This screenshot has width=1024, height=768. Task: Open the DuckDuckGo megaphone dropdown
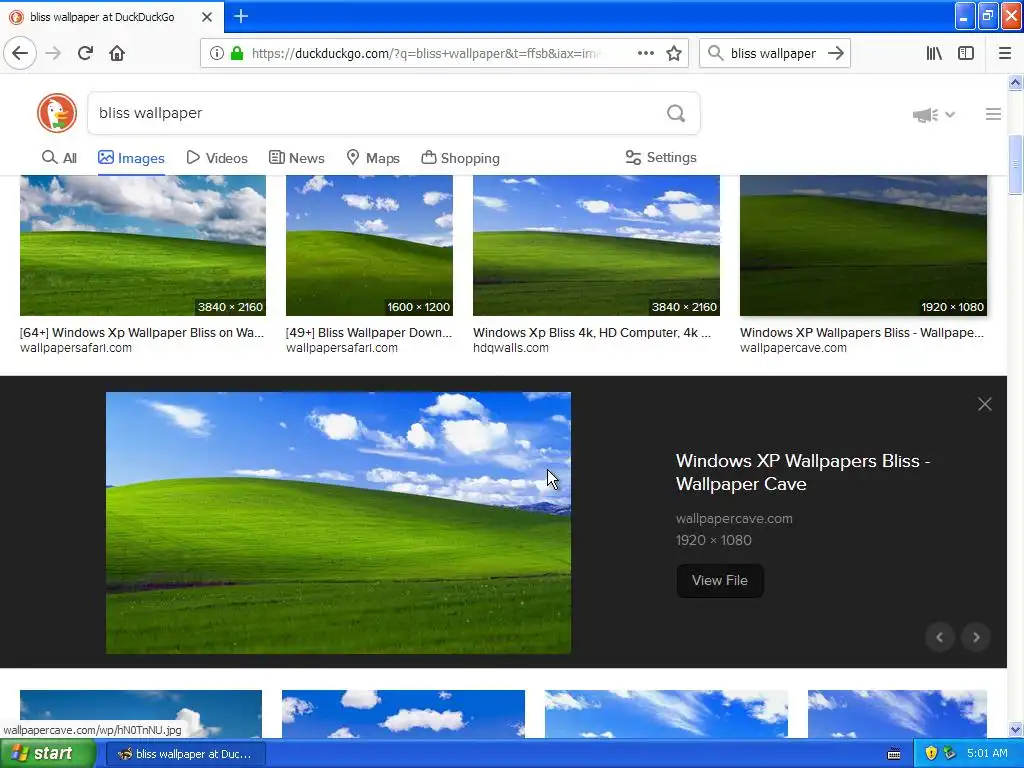pos(933,115)
